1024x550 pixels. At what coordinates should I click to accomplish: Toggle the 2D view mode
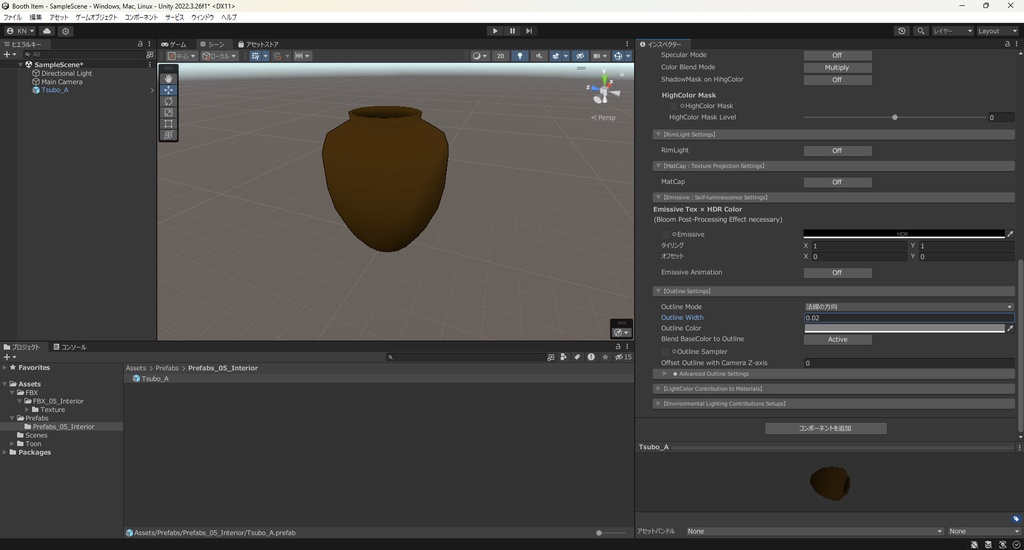(x=501, y=56)
